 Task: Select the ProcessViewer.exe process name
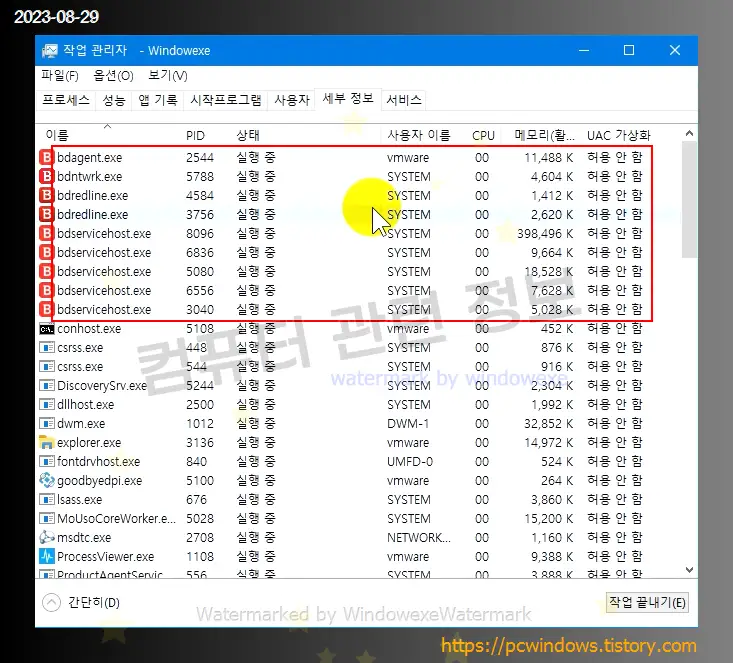[105, 556]
